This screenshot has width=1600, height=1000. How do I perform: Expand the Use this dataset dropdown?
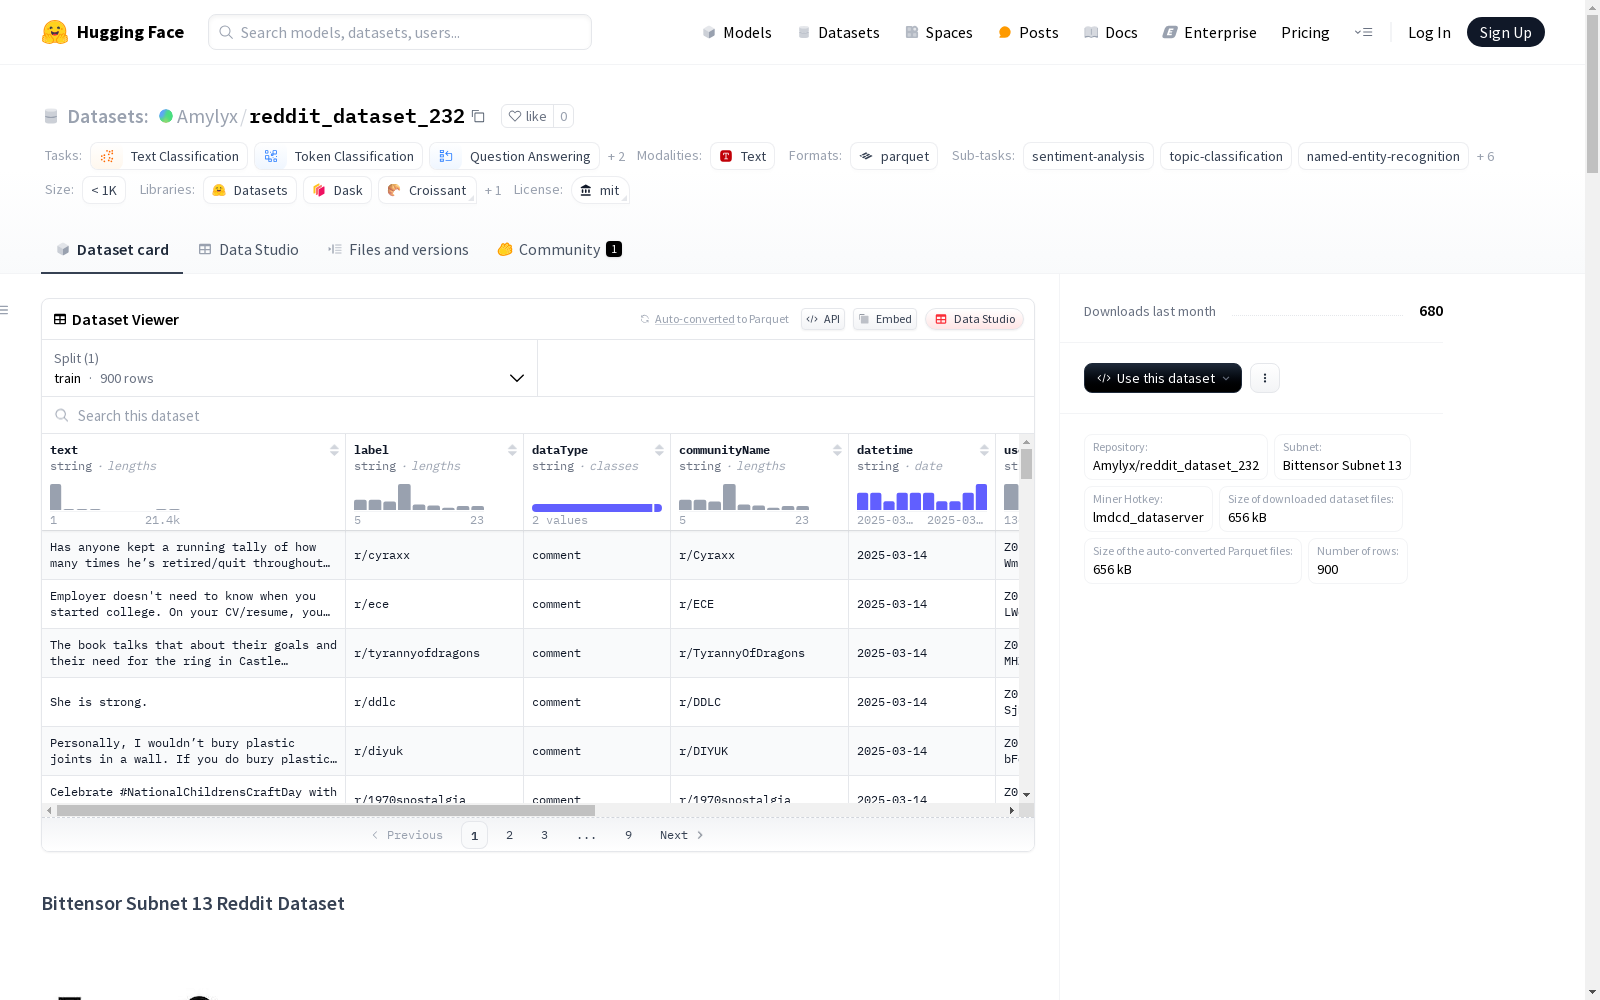(x=1163, y=378)
